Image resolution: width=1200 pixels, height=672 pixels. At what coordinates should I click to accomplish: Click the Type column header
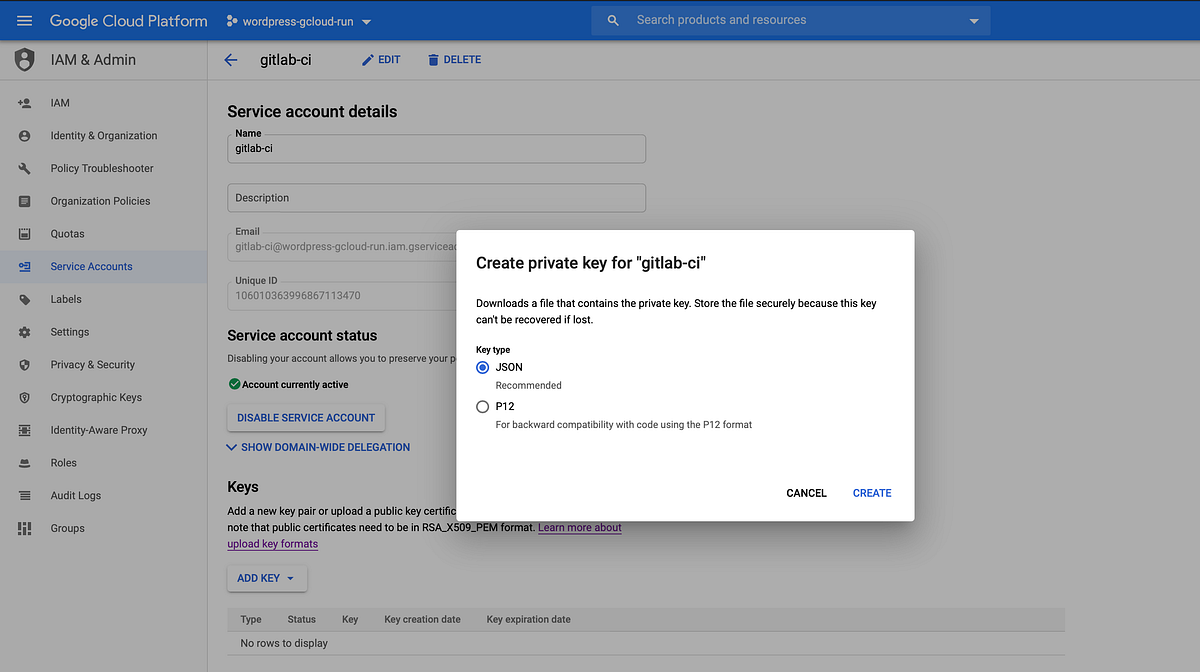pyautogui.click(x=251, y=620)
